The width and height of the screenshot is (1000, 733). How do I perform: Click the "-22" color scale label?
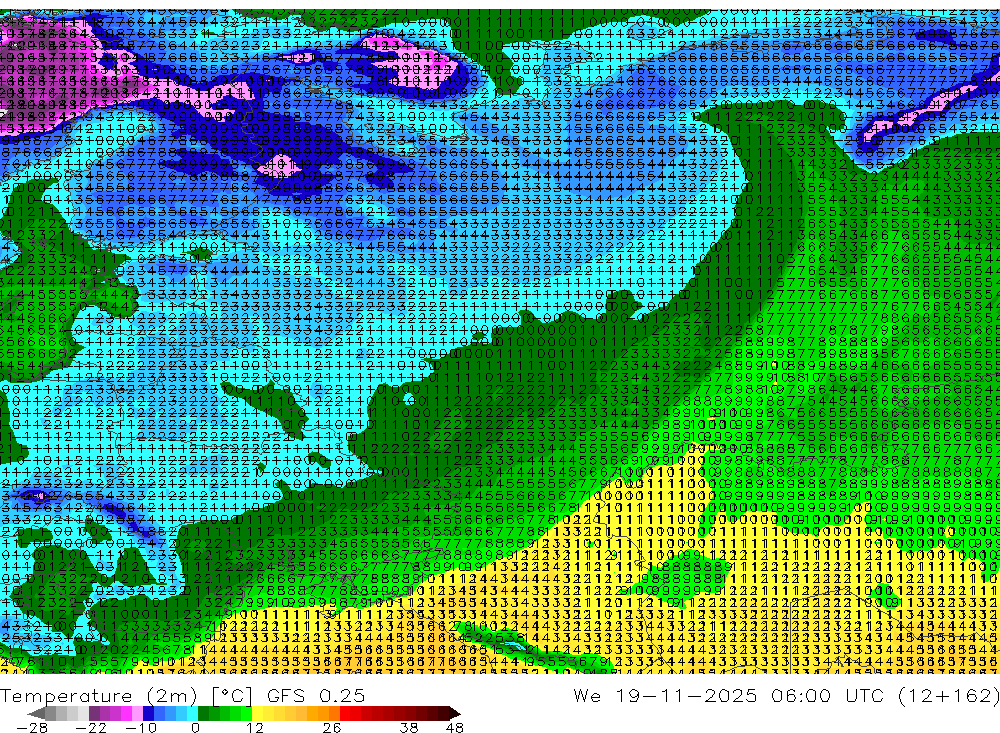91,728
